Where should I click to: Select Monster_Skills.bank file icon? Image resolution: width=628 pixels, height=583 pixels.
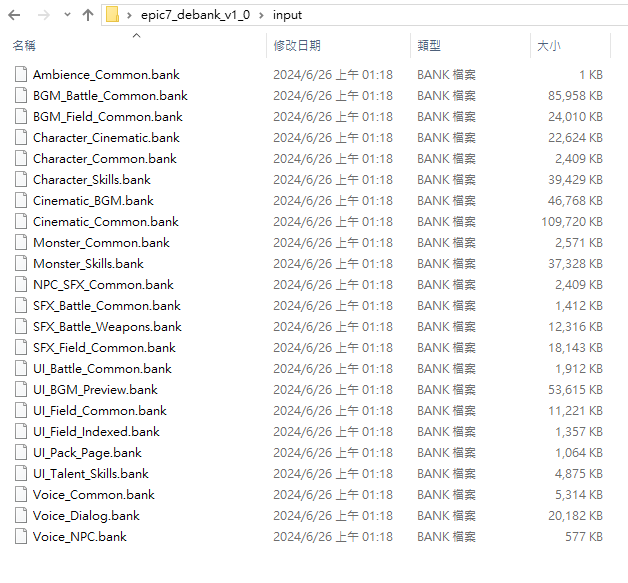[21, 263]
